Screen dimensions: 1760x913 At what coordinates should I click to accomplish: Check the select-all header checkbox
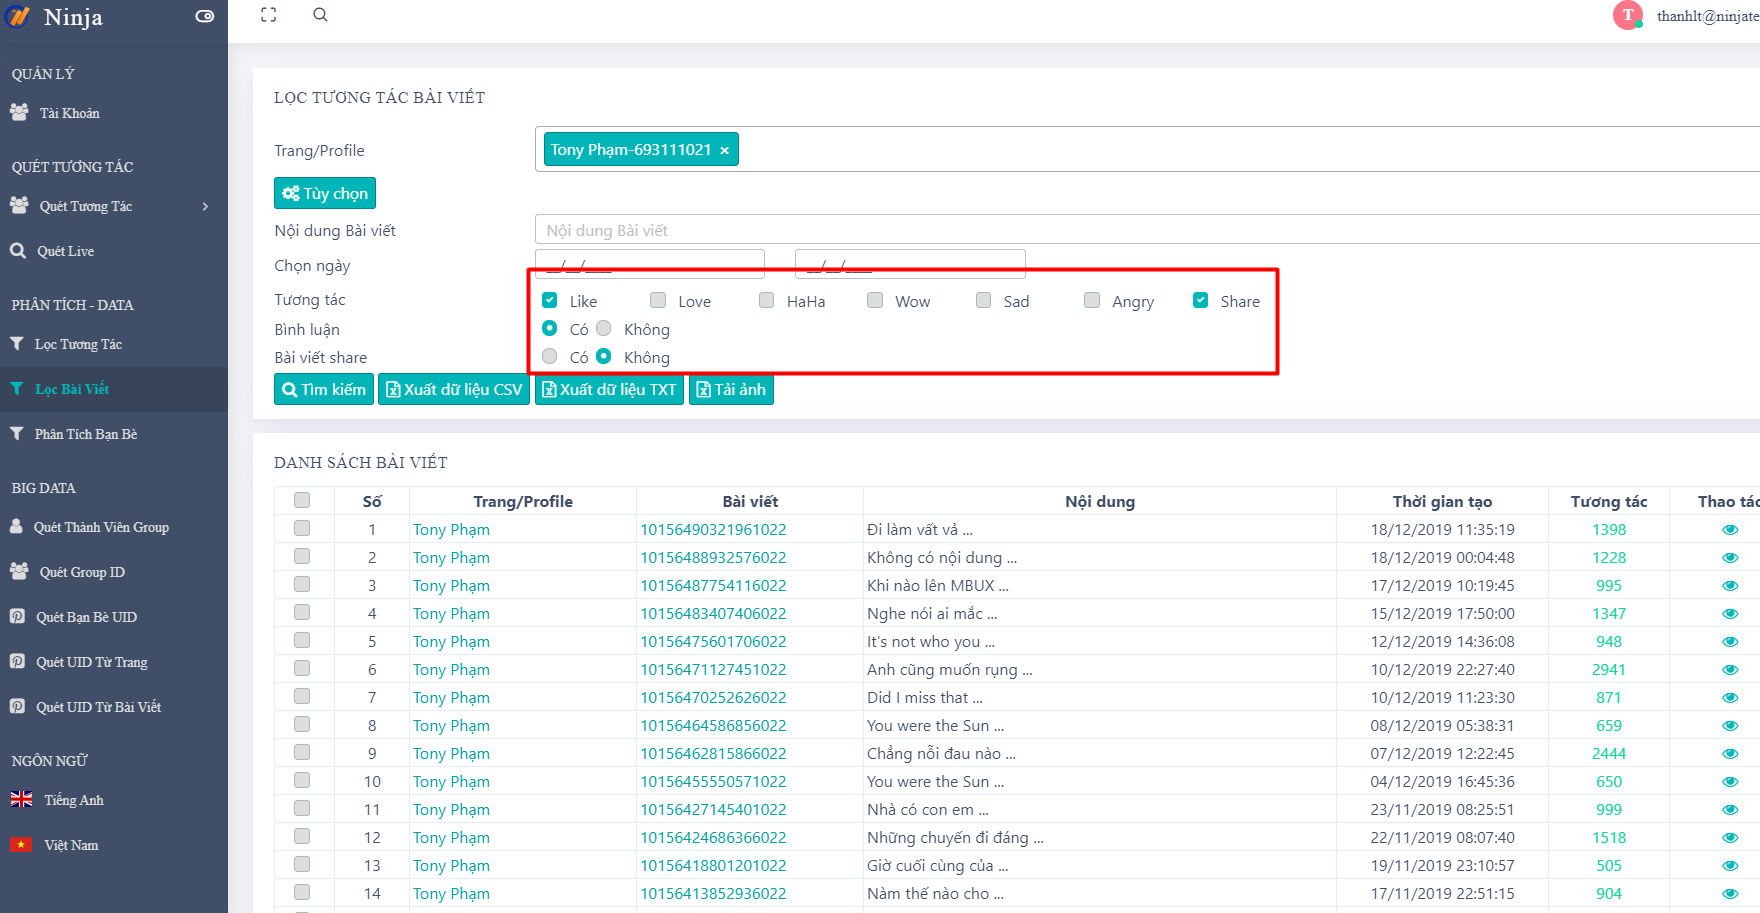tap(302, 500)
